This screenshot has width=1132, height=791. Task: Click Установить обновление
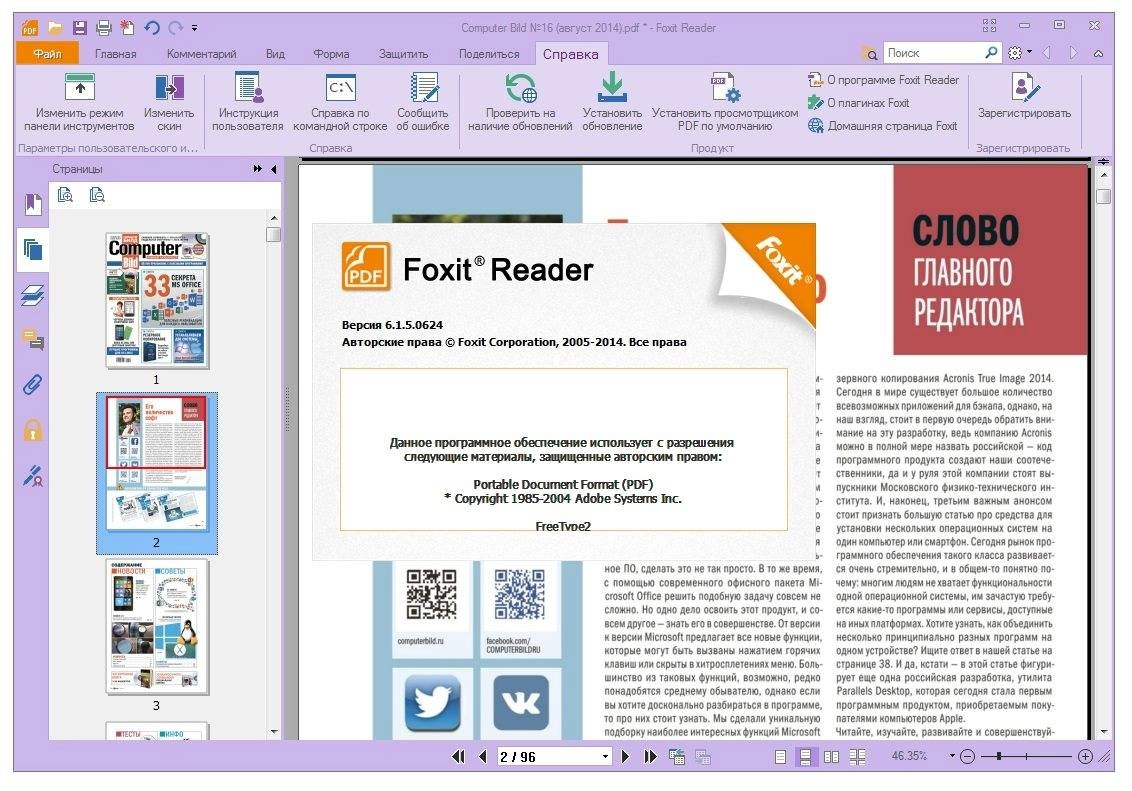(x=612, y=102)
